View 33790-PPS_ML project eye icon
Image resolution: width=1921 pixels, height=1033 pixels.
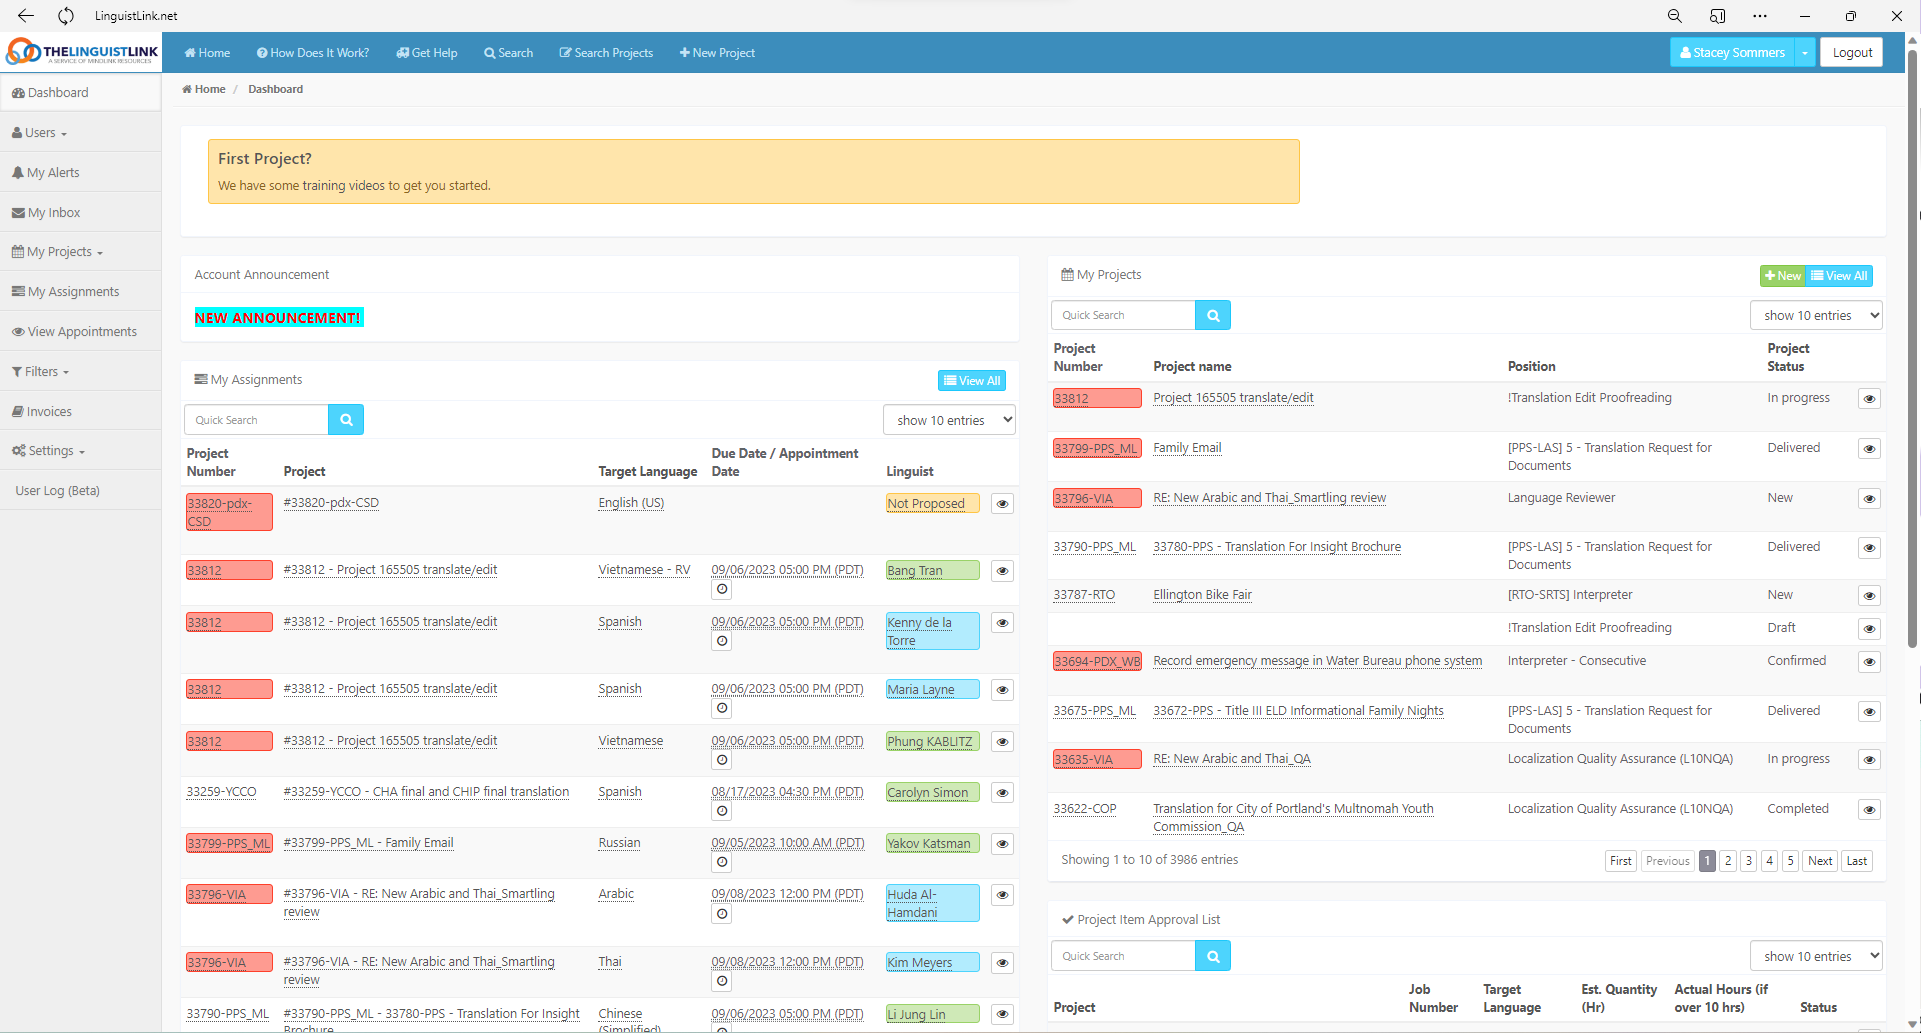click(1869, 548)
